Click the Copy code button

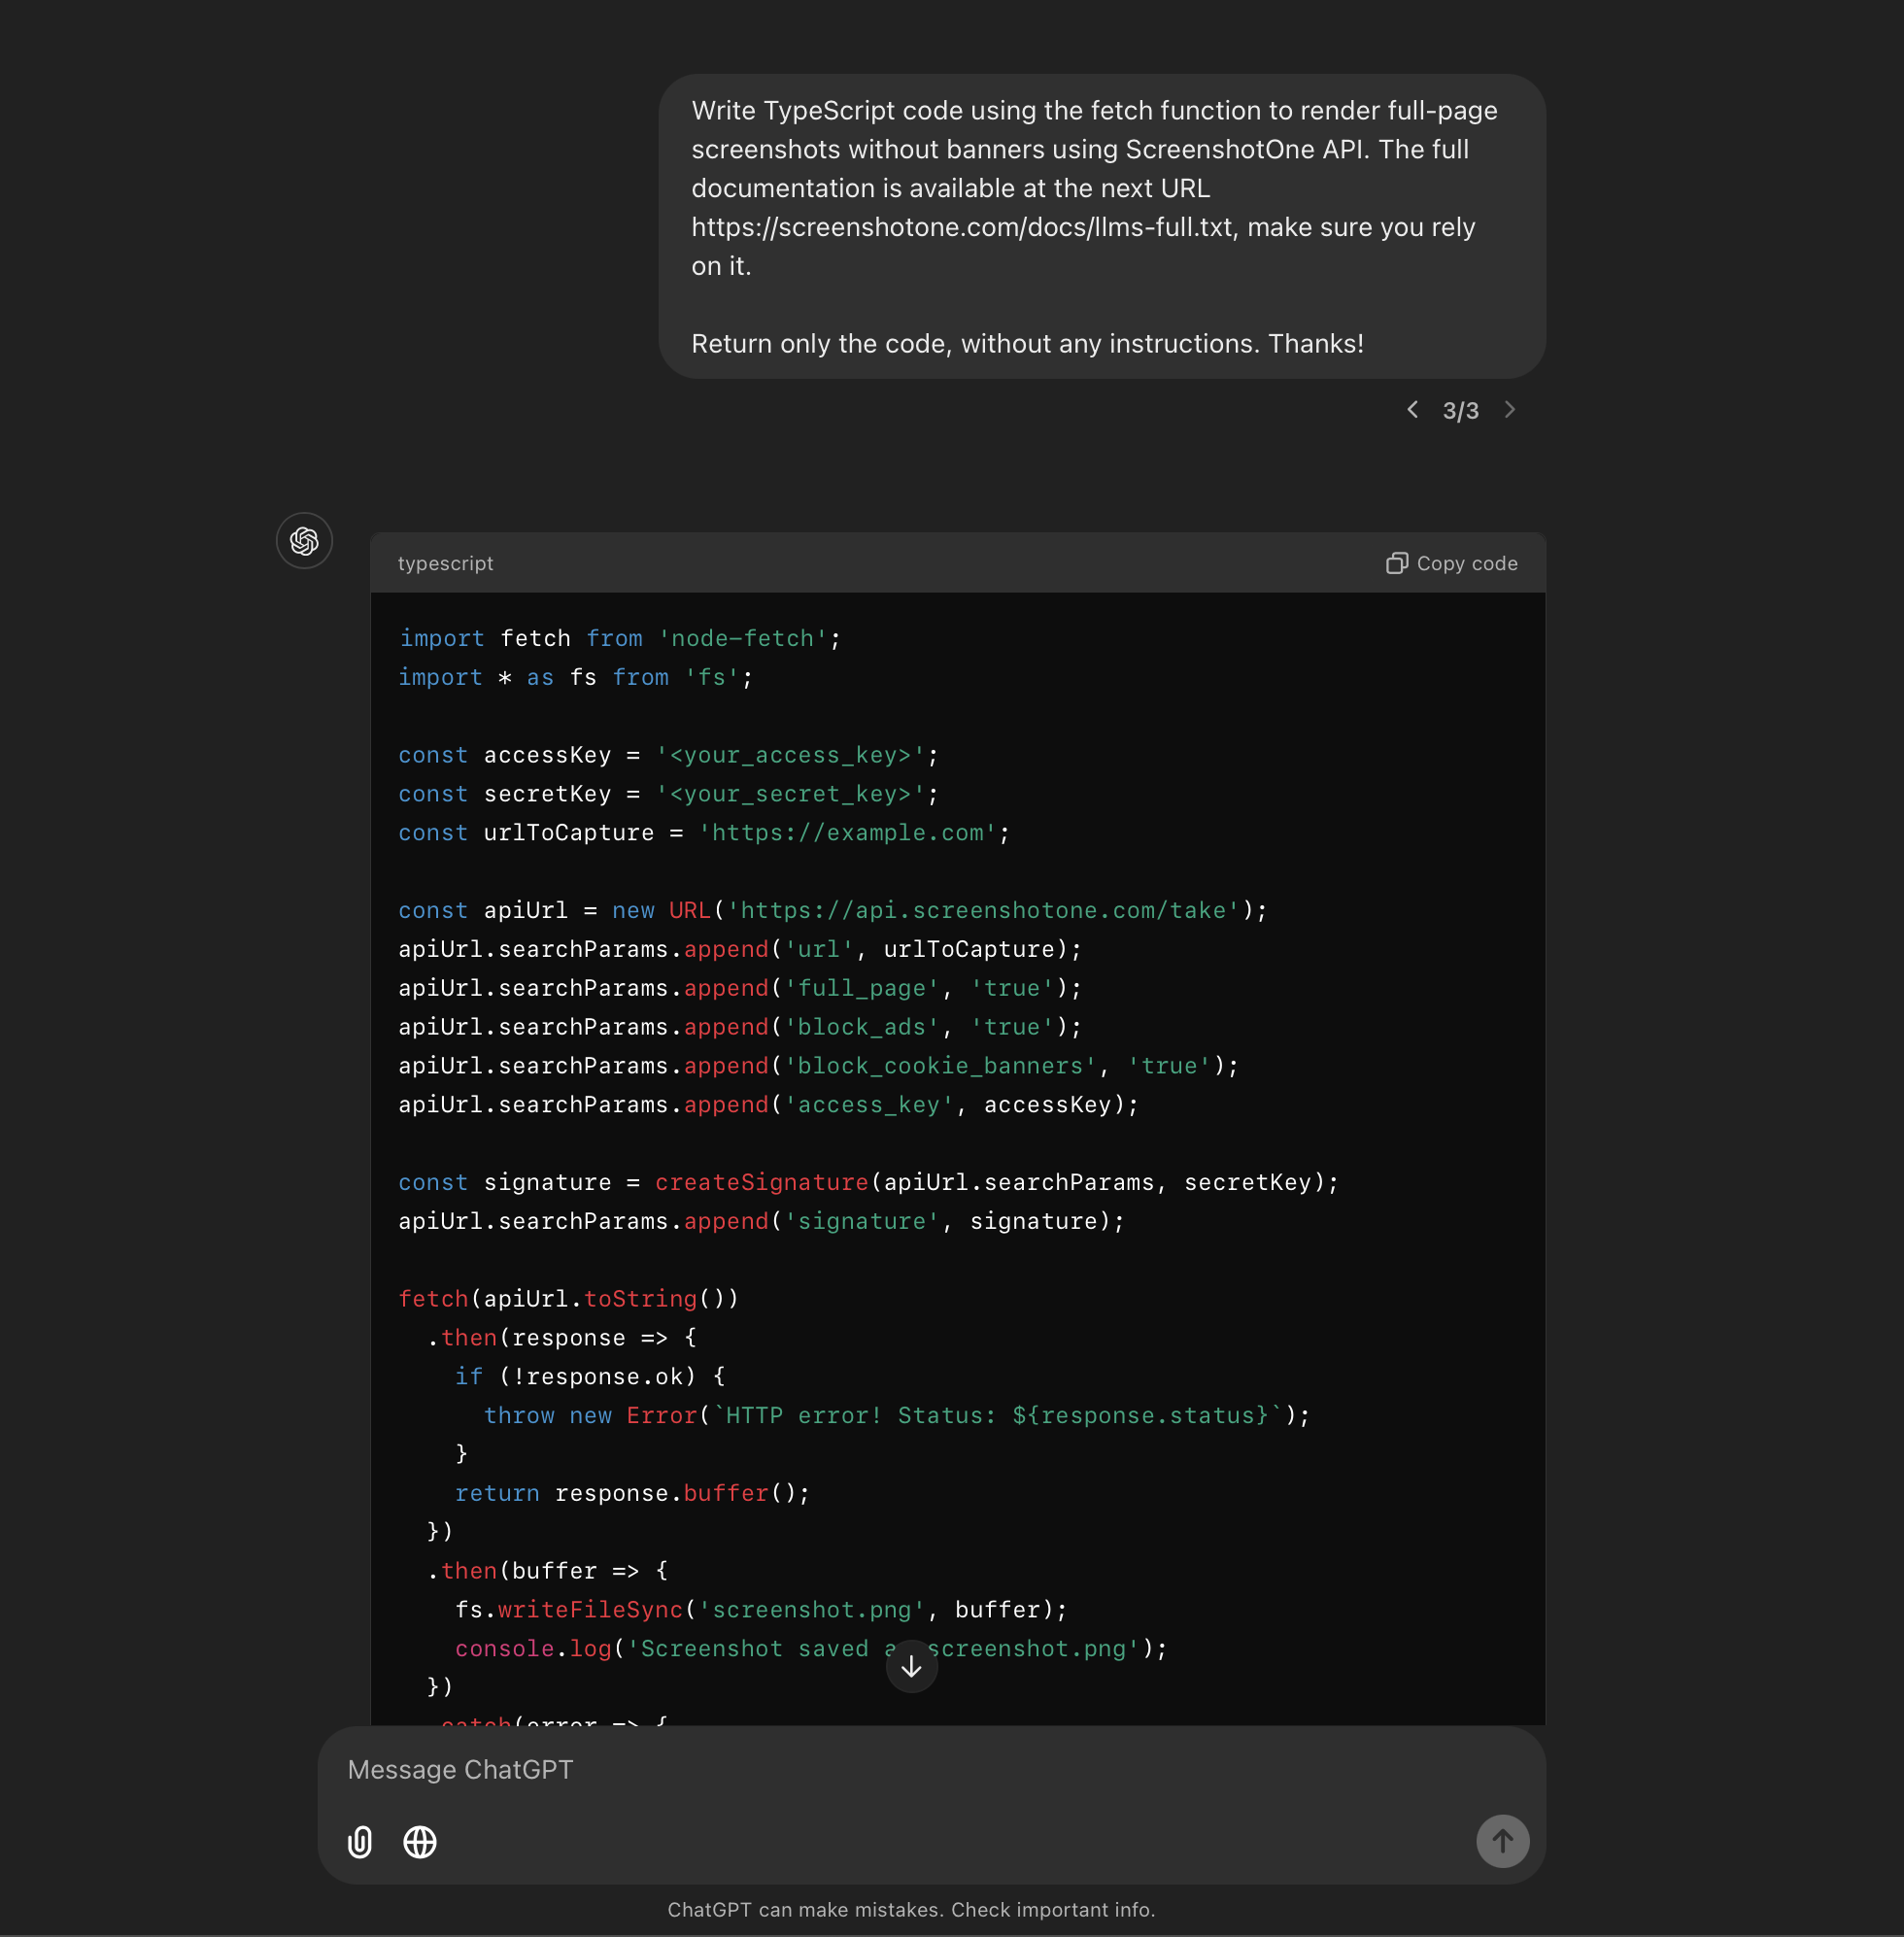point(1450,563)
